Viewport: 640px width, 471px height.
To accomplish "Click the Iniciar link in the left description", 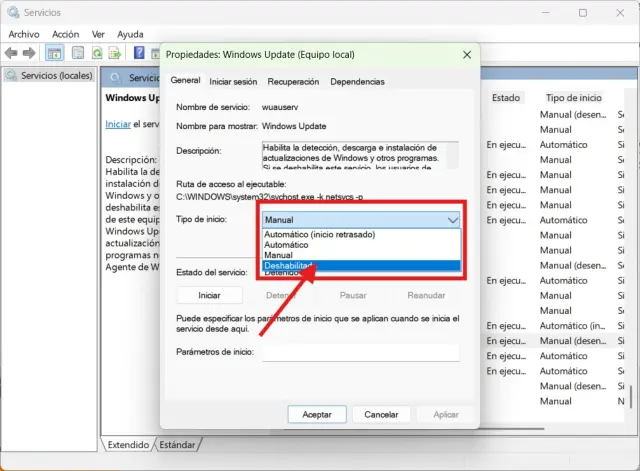I will (118, 124).
